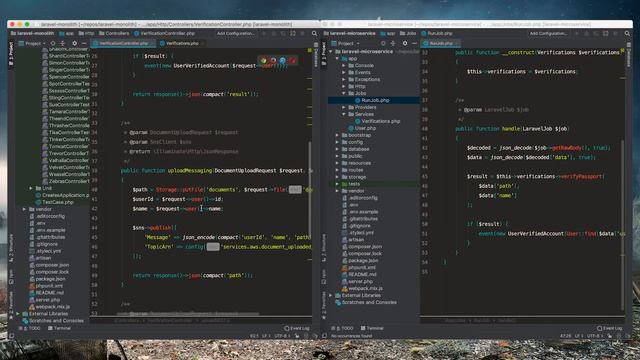The image size is (640, 360).
Task: Hide the microservice Project panel via minus icon
Action: pos(414,43)
